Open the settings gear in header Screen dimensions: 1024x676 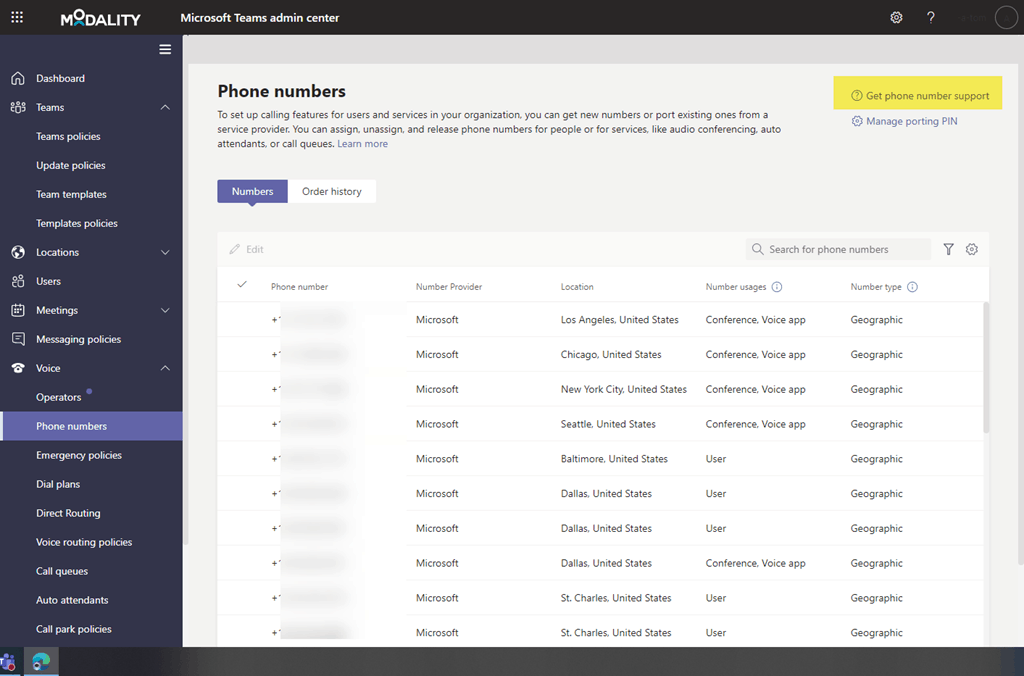896,18
